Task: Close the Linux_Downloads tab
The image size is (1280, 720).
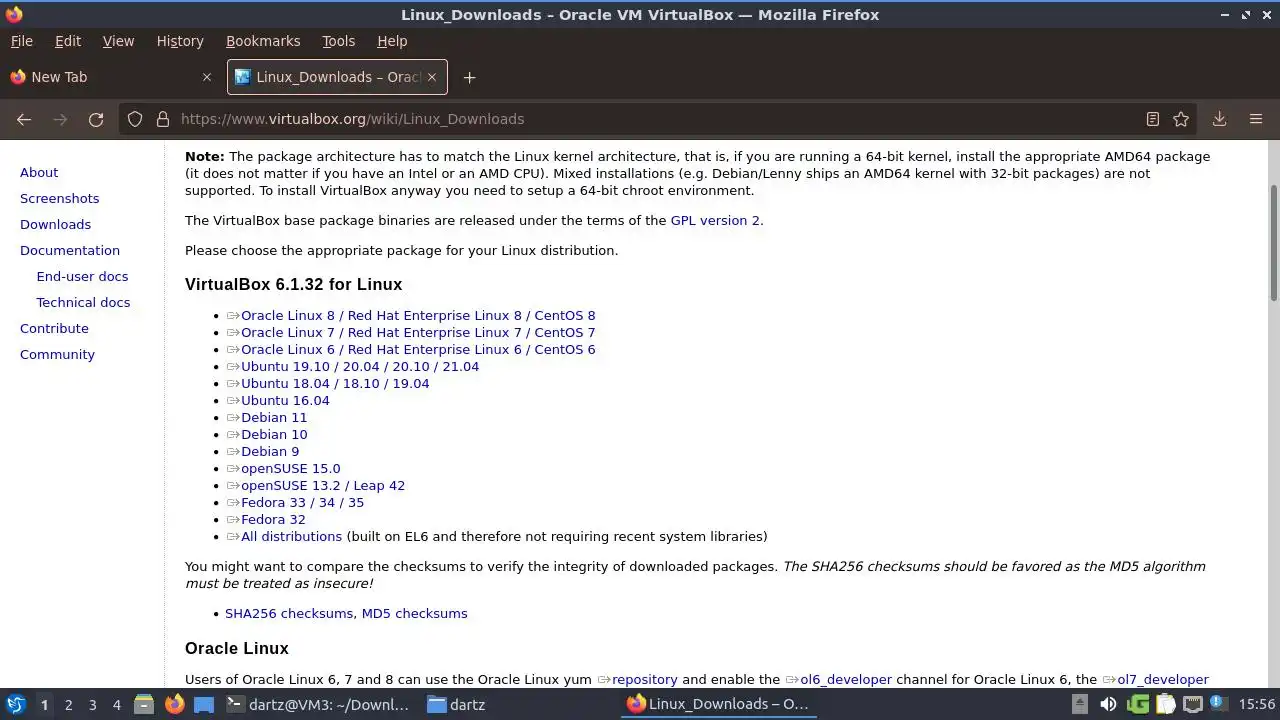Action: (x=432, y=77)
